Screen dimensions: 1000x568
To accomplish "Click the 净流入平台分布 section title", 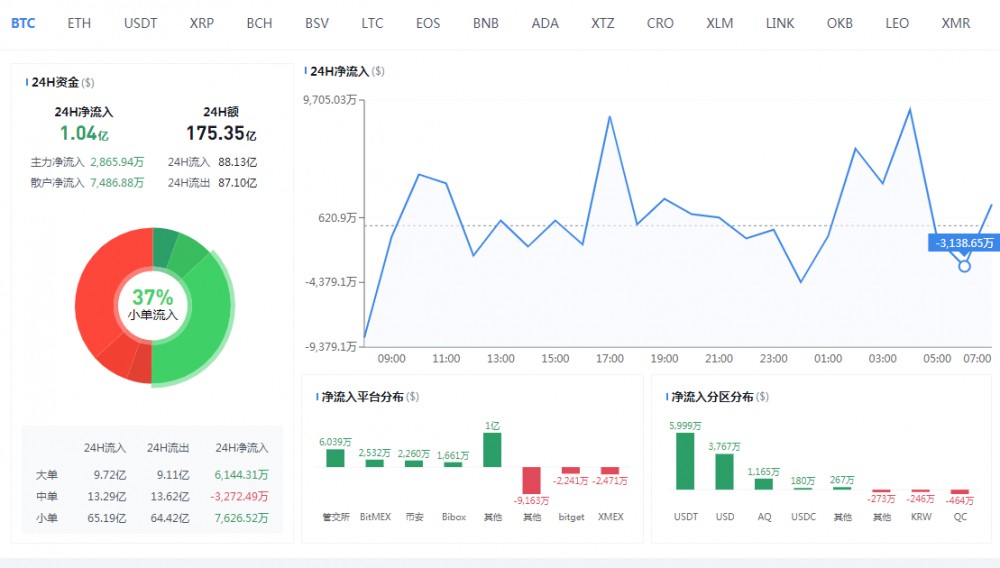I will tap(362, 397).
